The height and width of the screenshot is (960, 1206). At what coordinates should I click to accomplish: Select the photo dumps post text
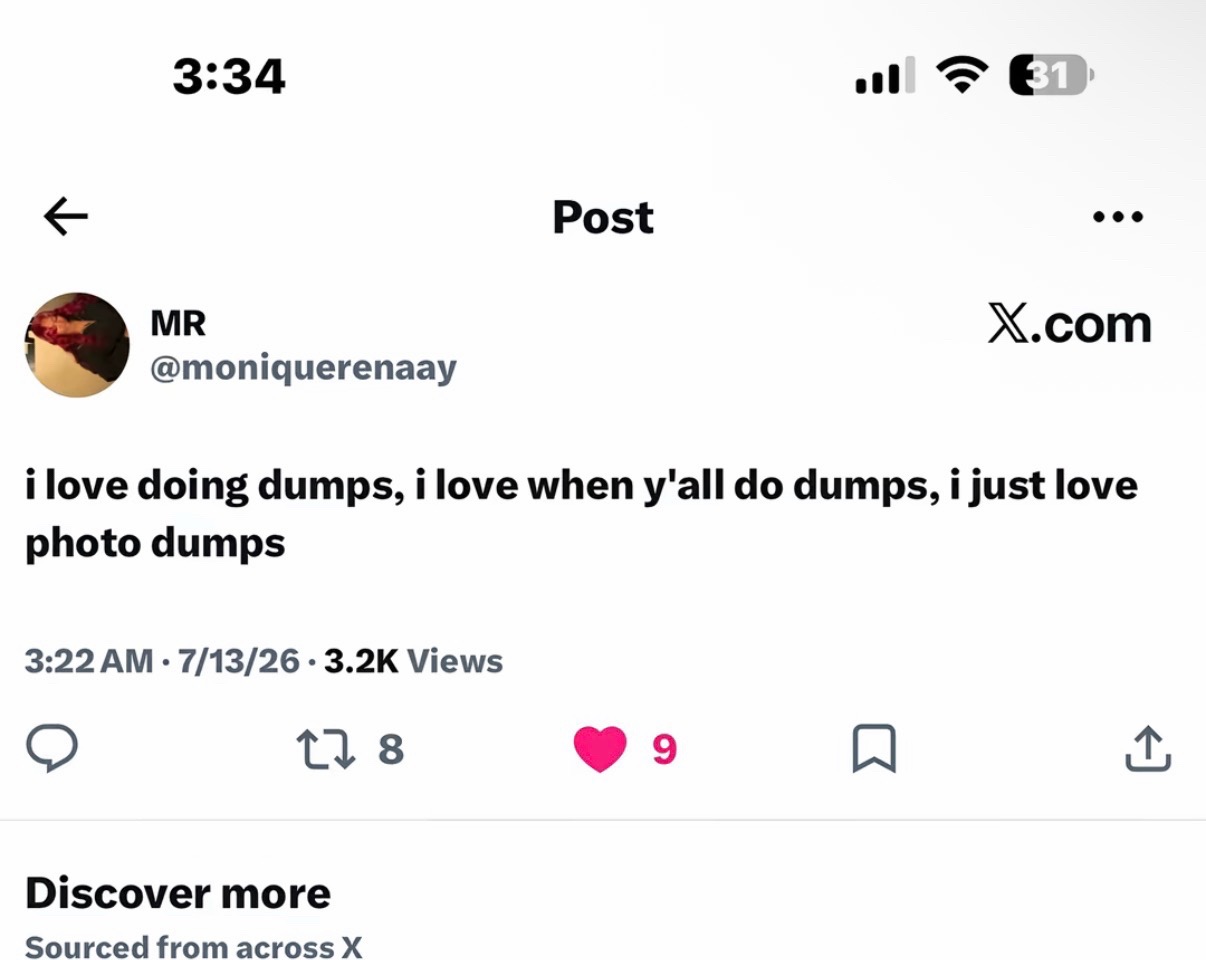click(581, 514)
